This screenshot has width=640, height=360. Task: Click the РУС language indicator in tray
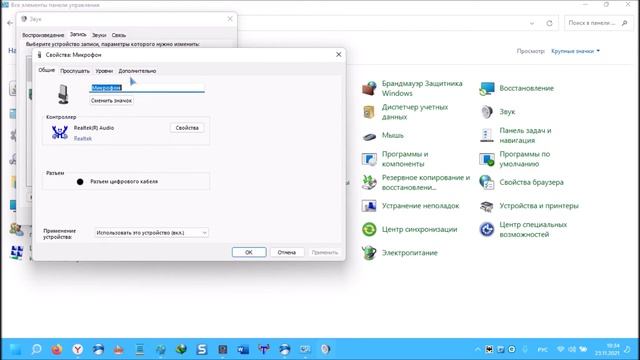point(542,350)
